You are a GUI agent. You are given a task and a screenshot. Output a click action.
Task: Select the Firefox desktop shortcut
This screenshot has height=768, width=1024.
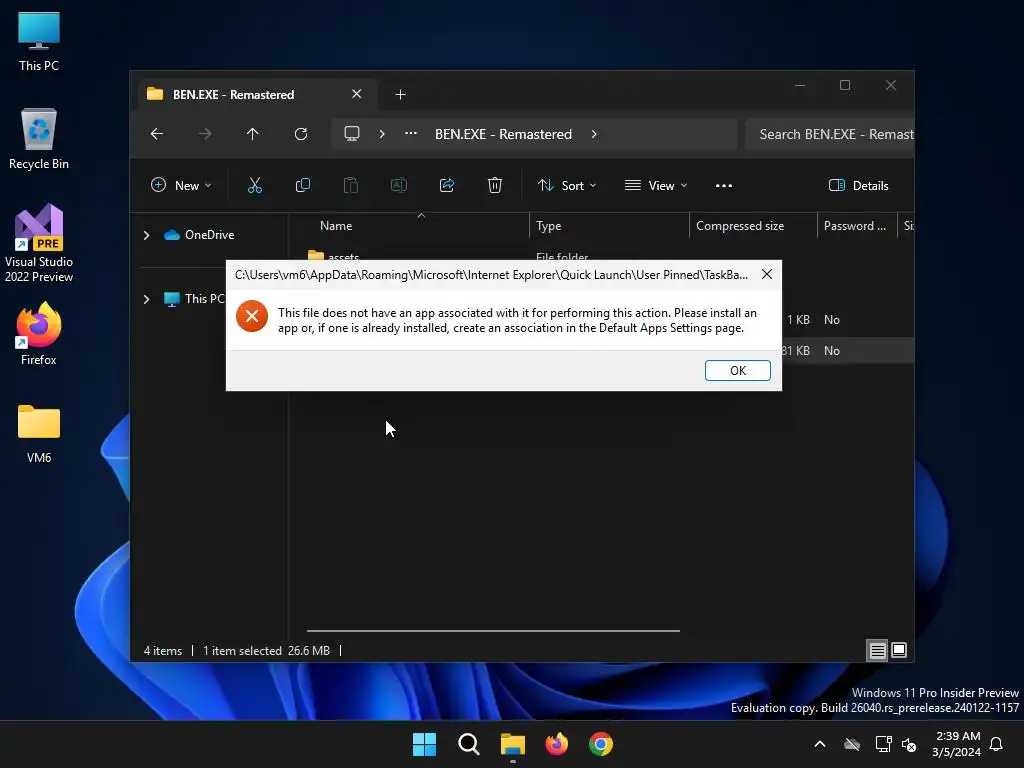tap(39, 333)
